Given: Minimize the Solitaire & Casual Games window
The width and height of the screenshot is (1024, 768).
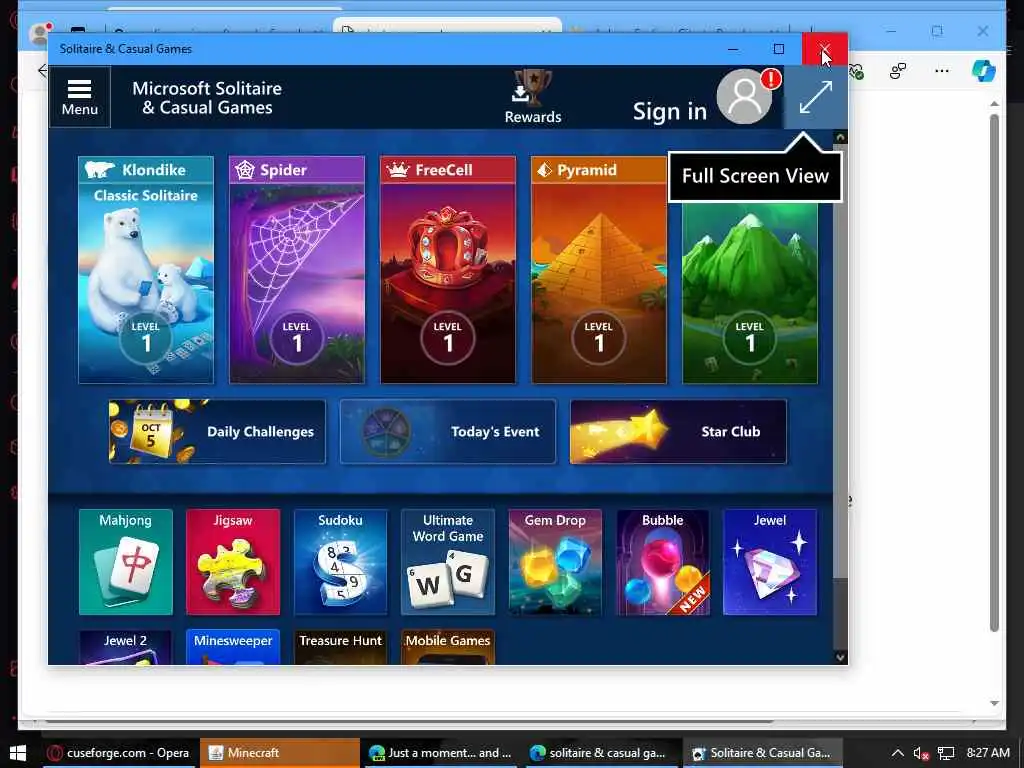Looking at the screenshot, I should tap(733, 49).
